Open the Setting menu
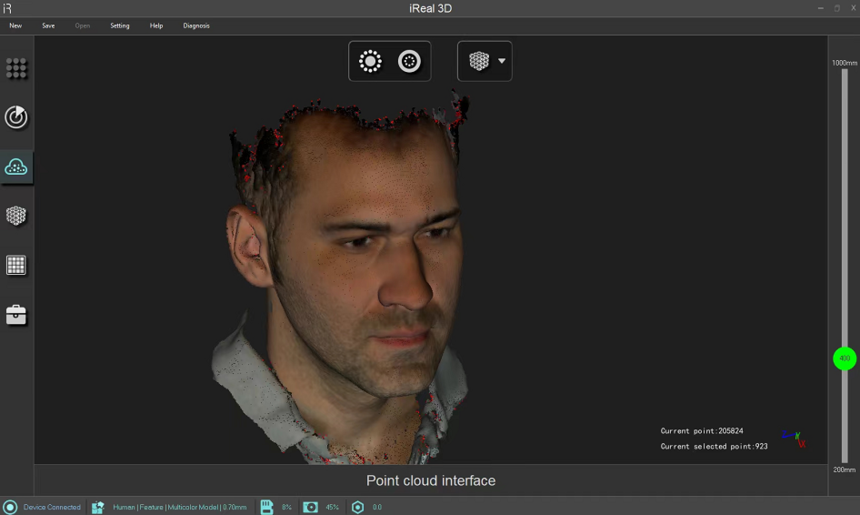The width and height of the screenshot is (860, 515). click(x=120, y=26)
